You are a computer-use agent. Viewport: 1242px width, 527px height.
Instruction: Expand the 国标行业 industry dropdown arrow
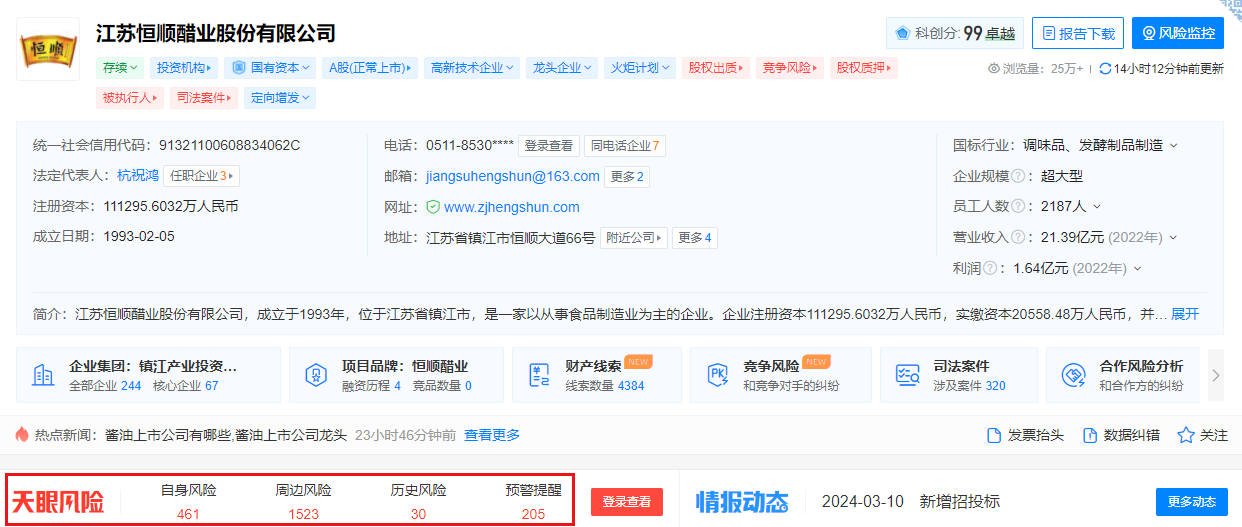[1174, 146]
